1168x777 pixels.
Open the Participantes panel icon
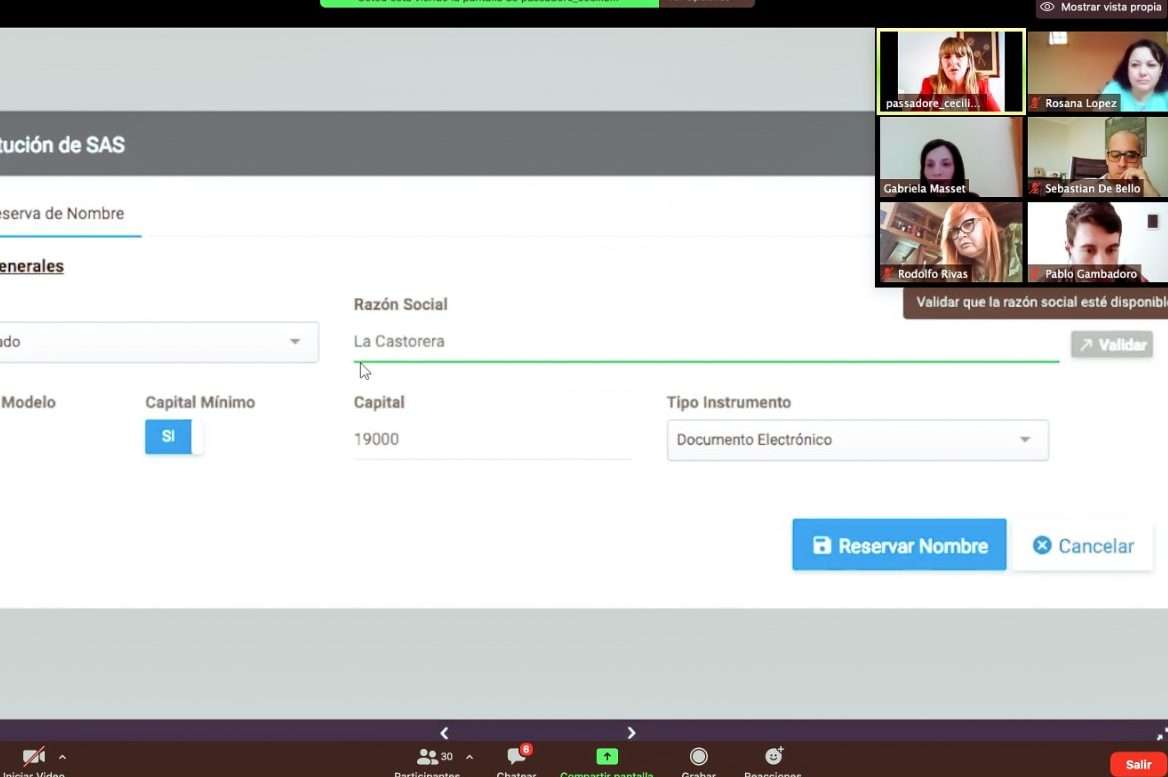point(428,757)
